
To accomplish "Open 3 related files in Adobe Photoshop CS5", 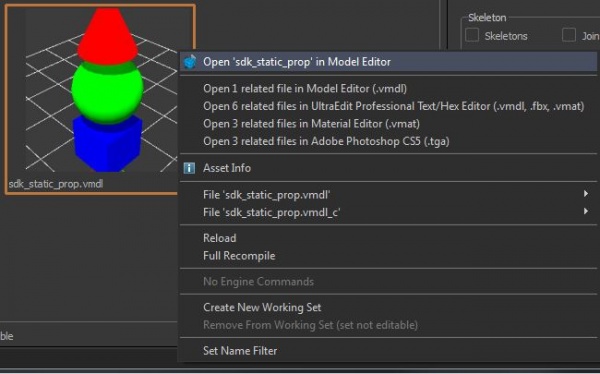I will click(x=388, y=141).
